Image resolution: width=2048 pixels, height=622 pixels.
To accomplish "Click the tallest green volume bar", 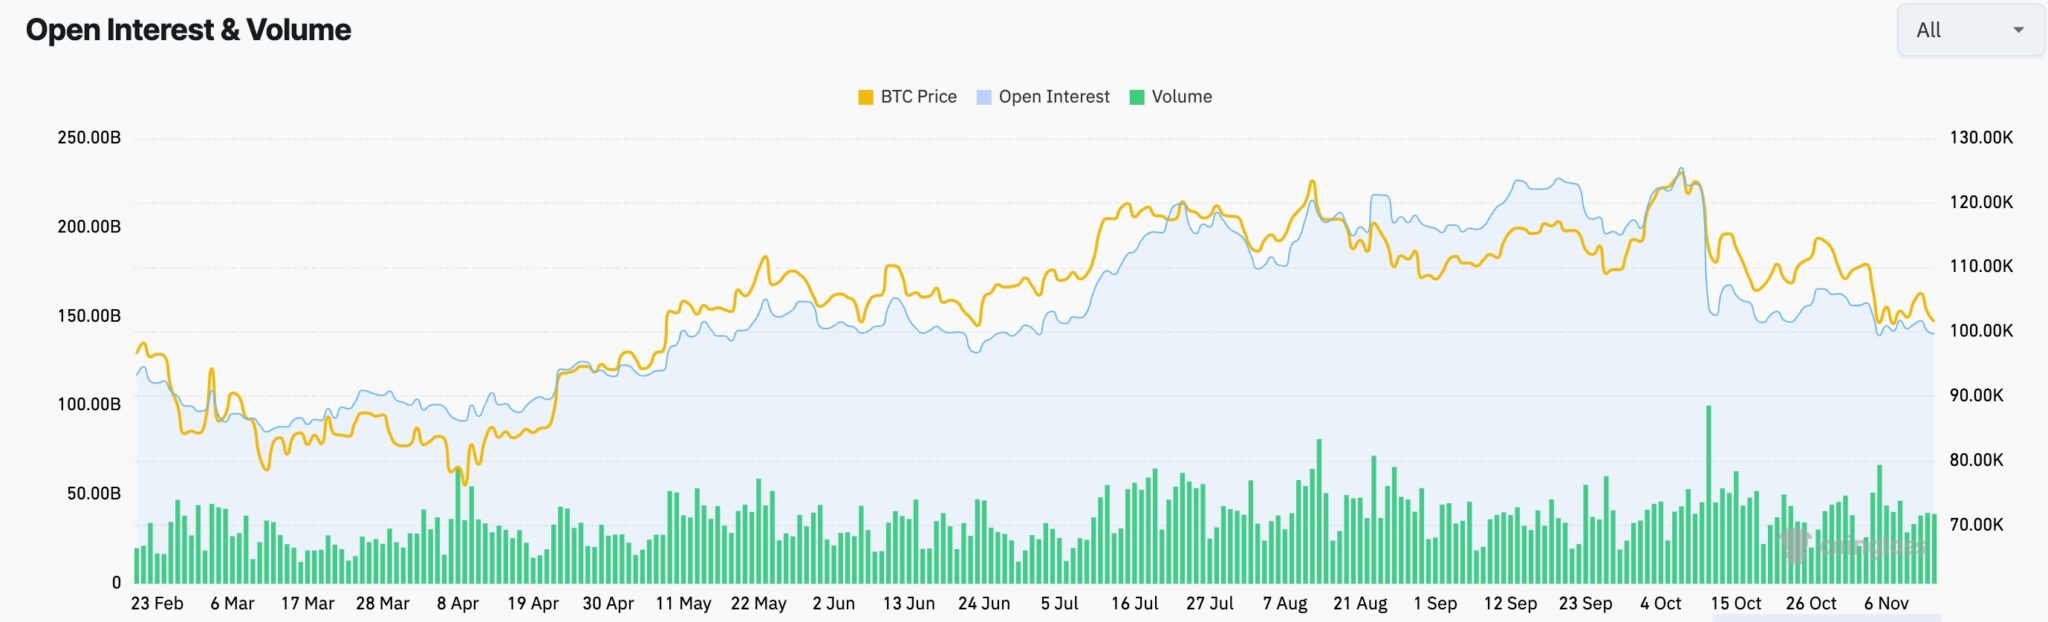I will (x=1708, y=495).
